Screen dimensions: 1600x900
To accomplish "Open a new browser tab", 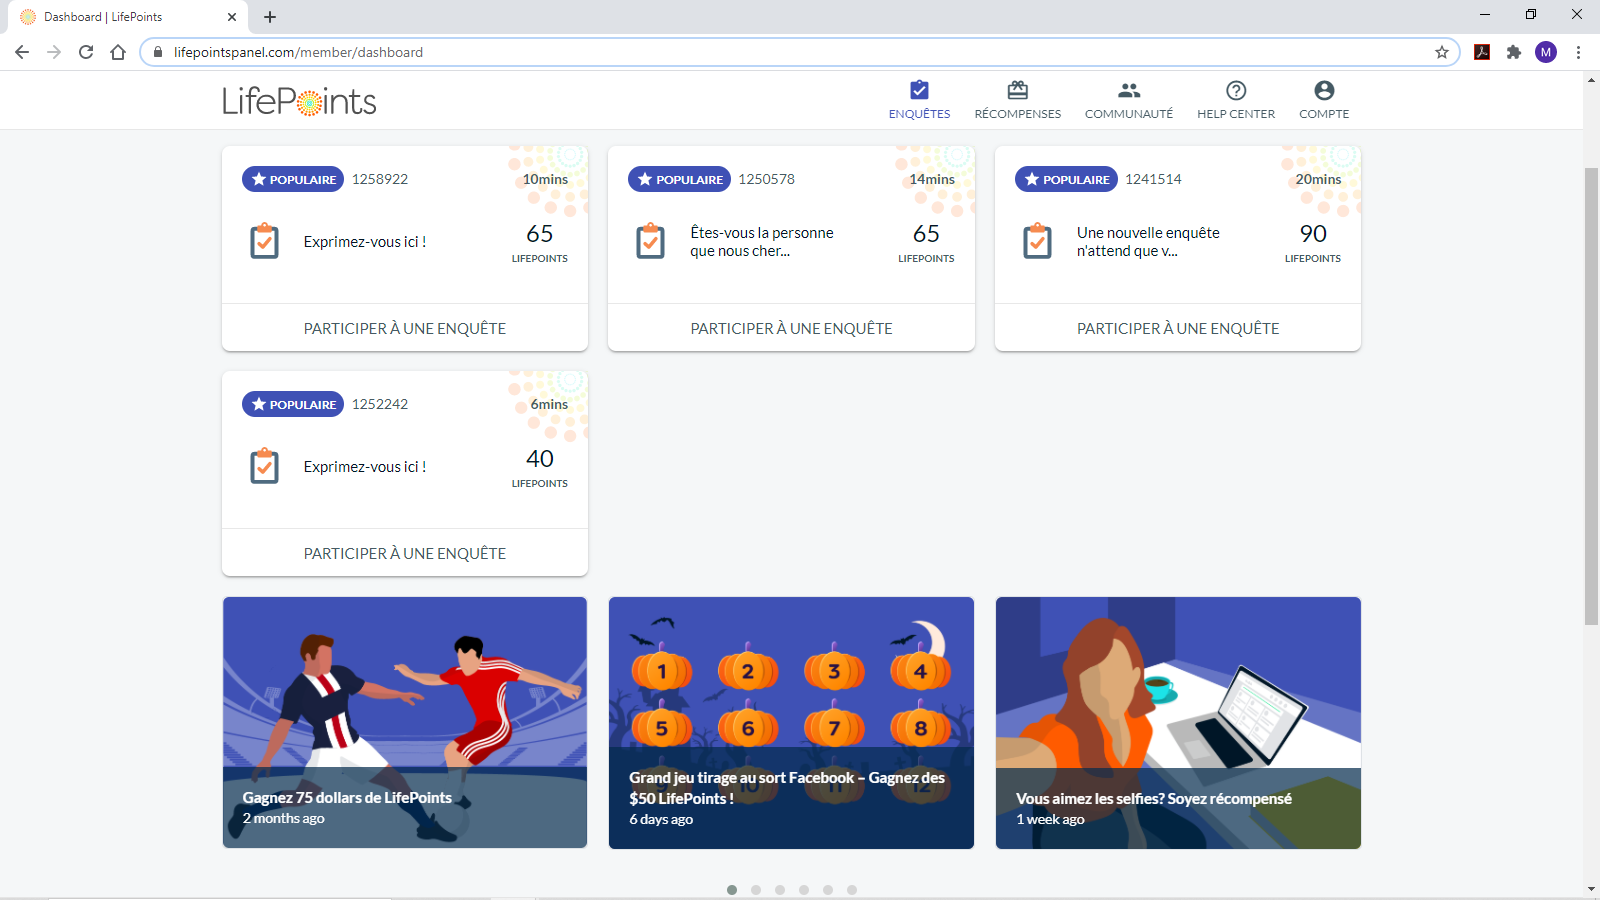I will coord(270,17).
